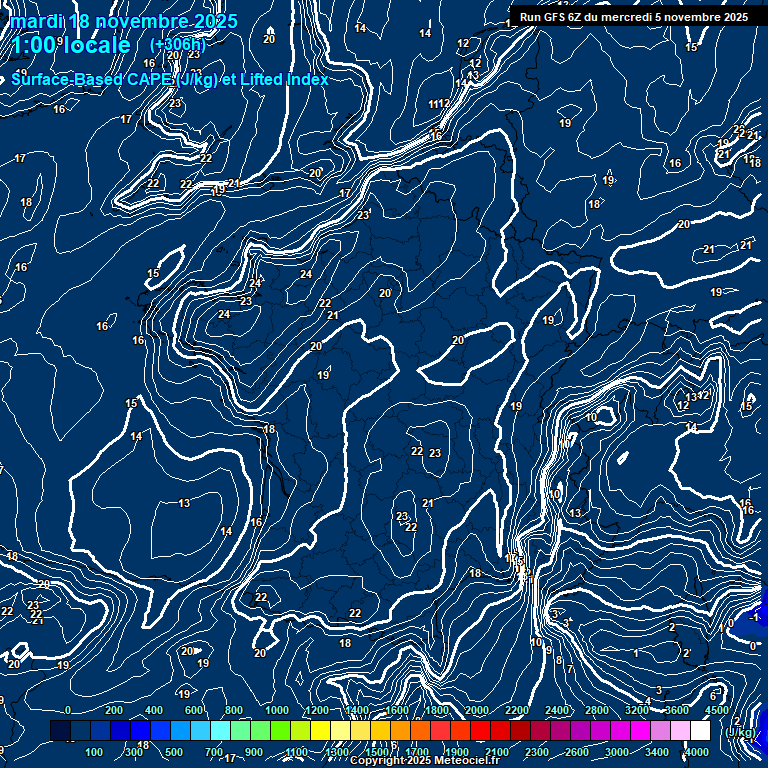
Task: Click the legend swatch between 2600 and 2800
Action: tap(580, 730)
